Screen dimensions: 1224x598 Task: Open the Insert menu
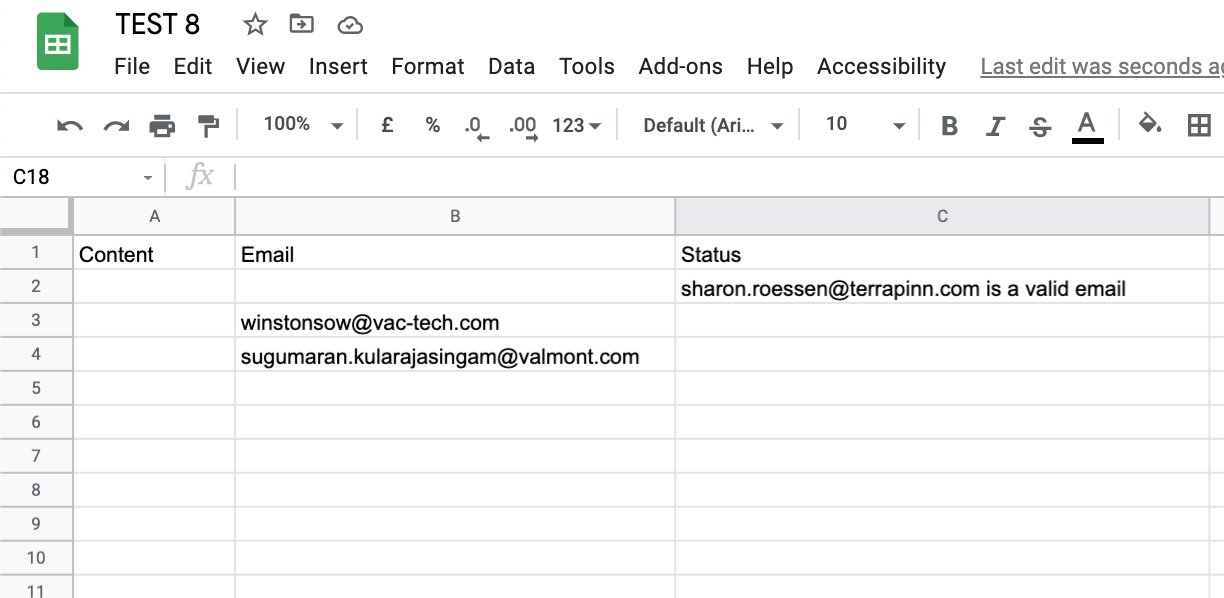click(338, 66)
